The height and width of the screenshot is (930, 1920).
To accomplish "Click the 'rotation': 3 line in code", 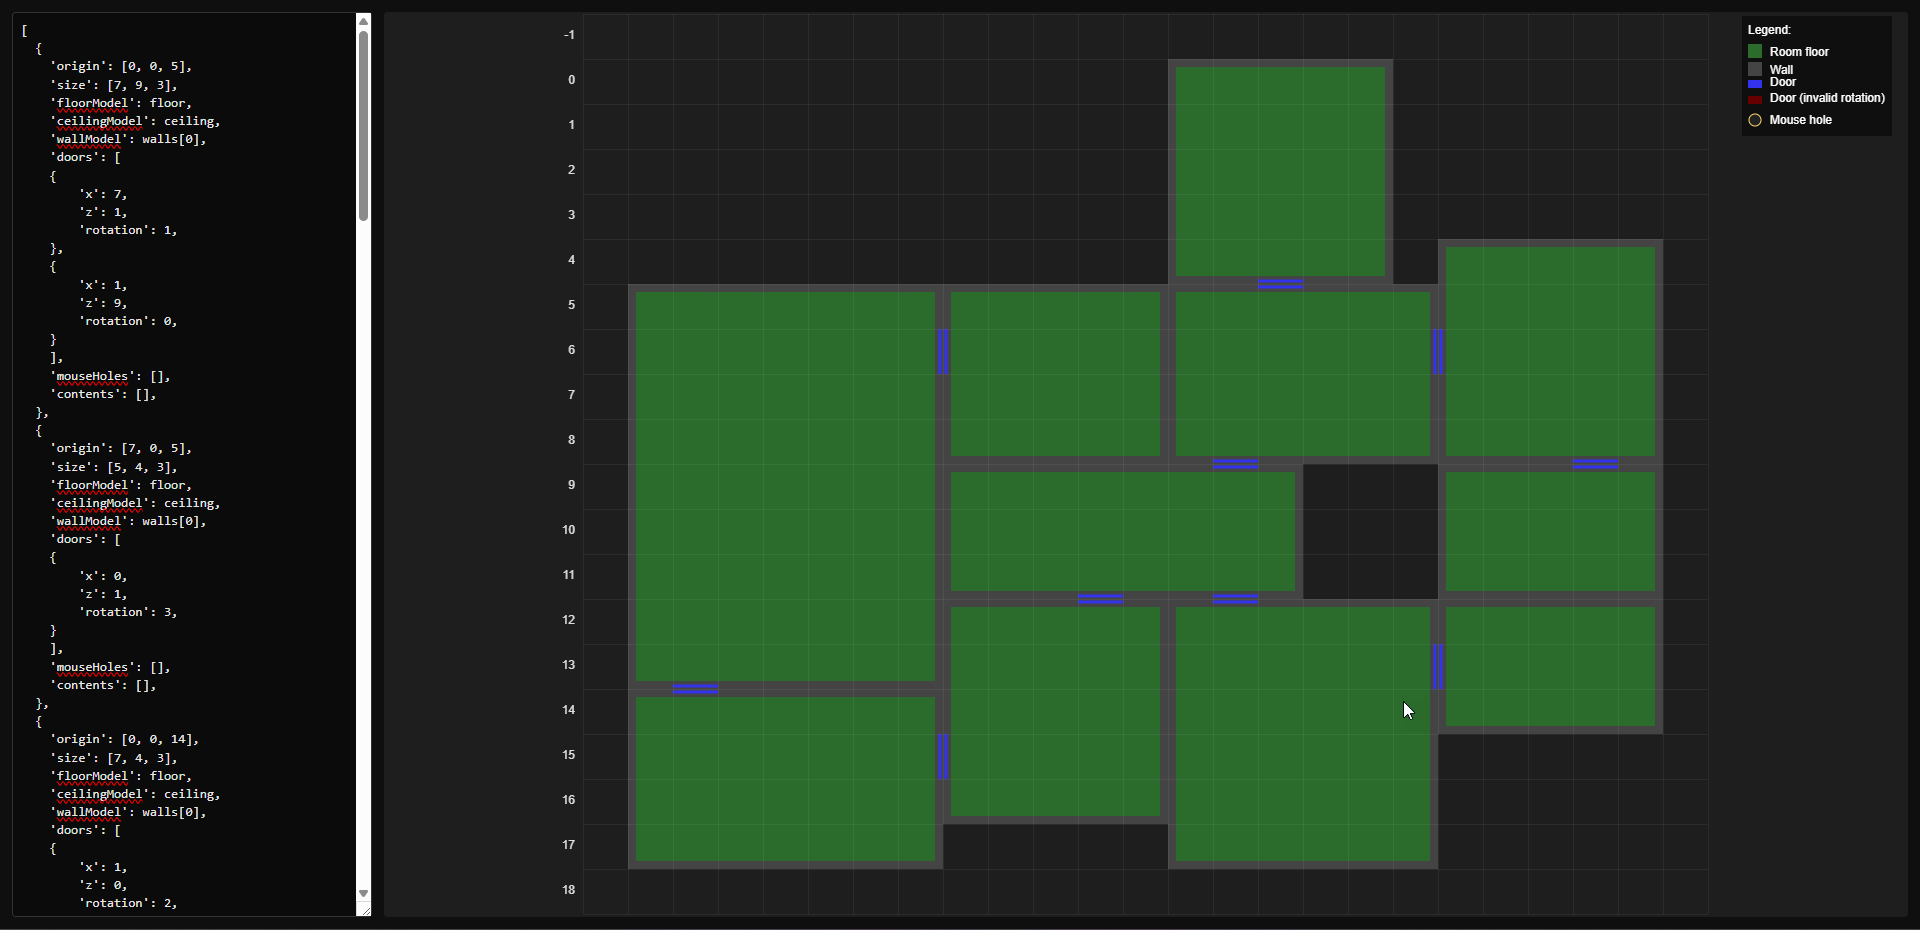I will pos(128,612).
